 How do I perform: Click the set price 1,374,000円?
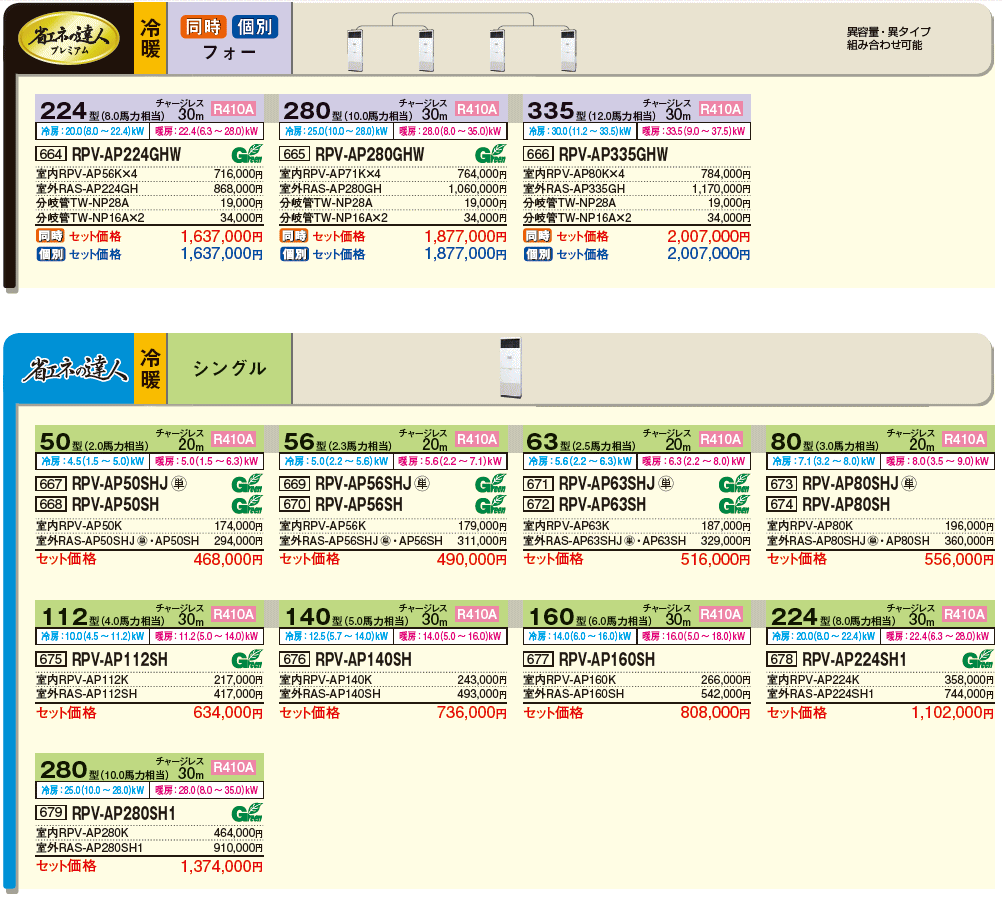(x=221, y=866)
